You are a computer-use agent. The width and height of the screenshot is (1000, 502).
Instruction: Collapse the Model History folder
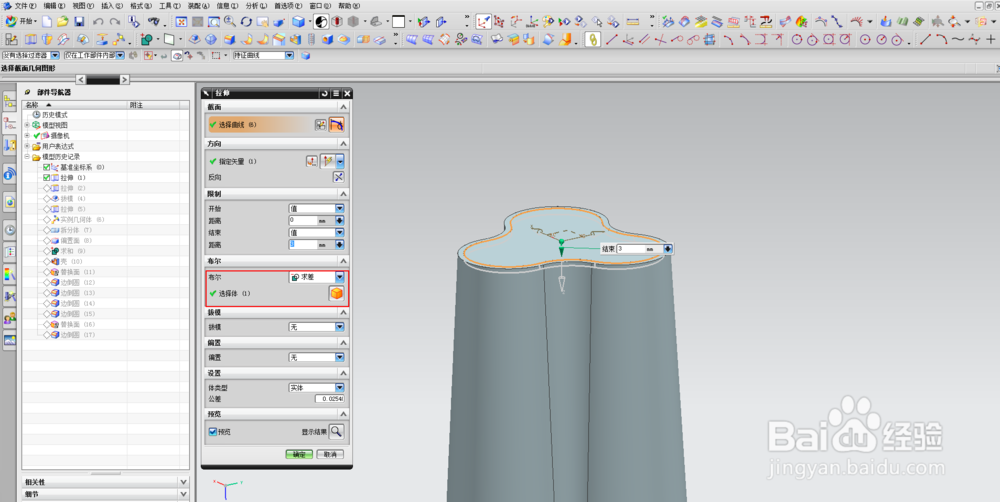click(x=27, y=157)
